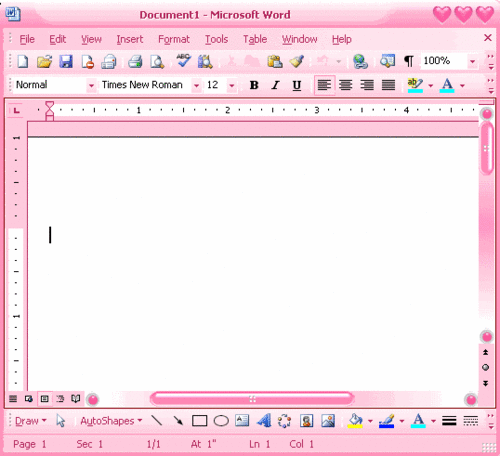Apply the highlight color swatch
500x456 pixels.
[415, 85]
